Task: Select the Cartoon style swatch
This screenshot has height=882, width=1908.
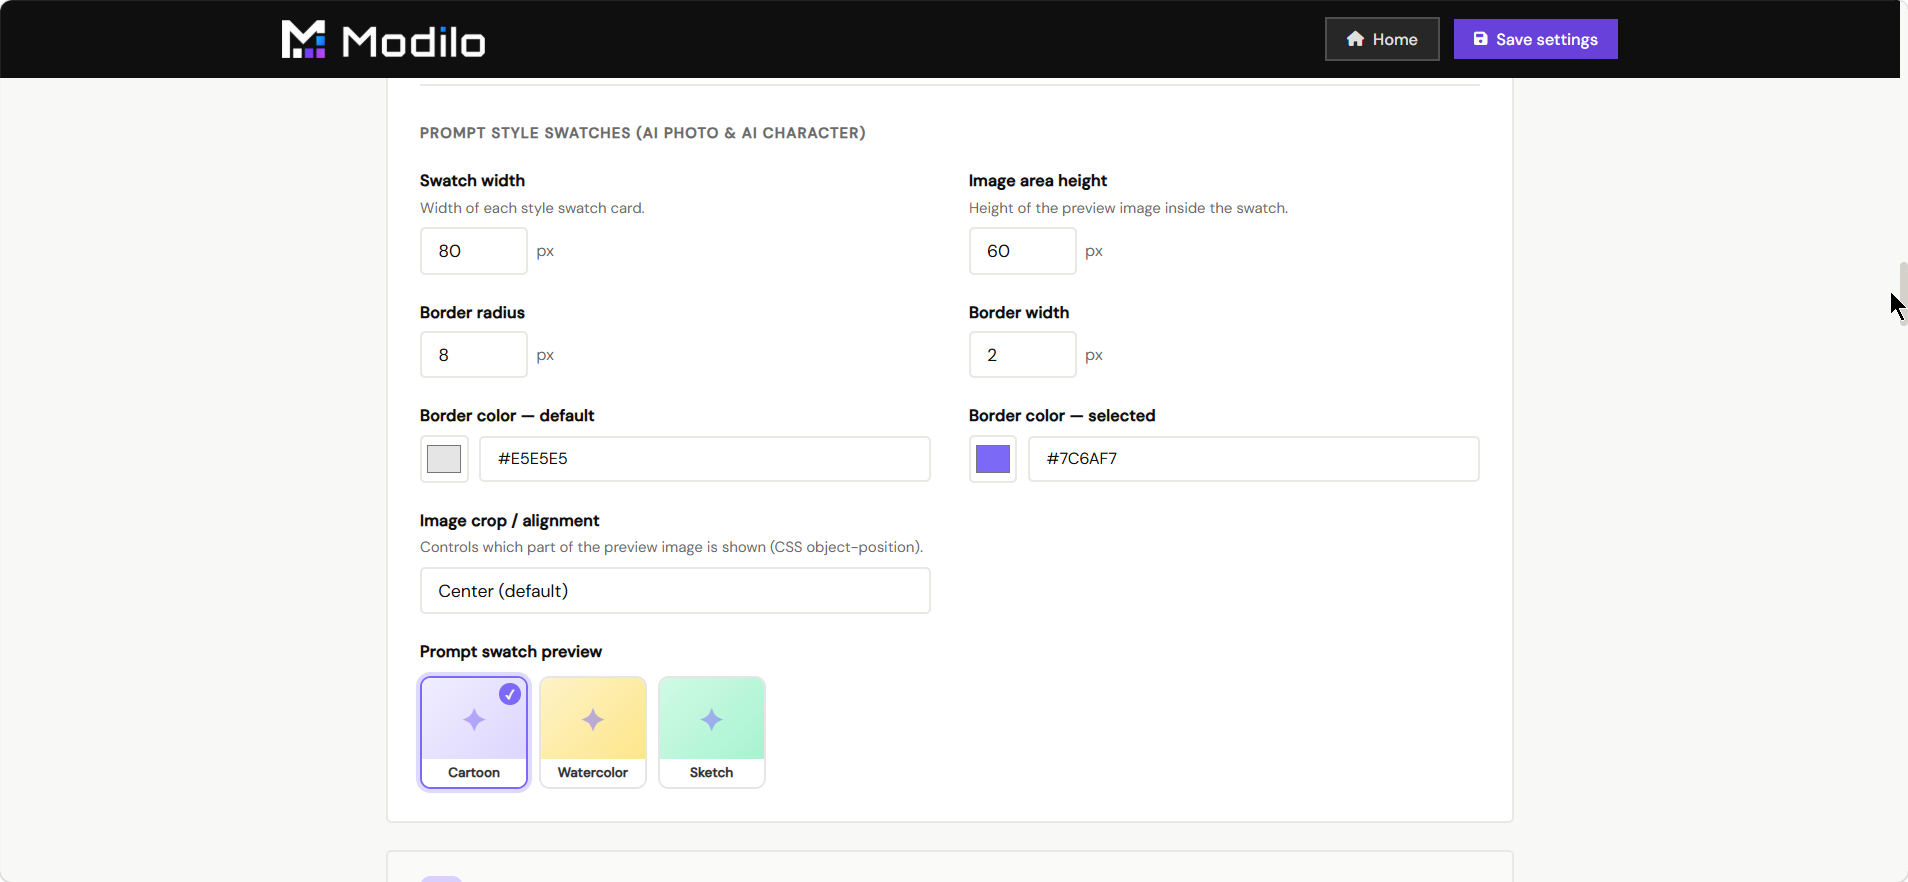Action: click(x=474, y=732)
